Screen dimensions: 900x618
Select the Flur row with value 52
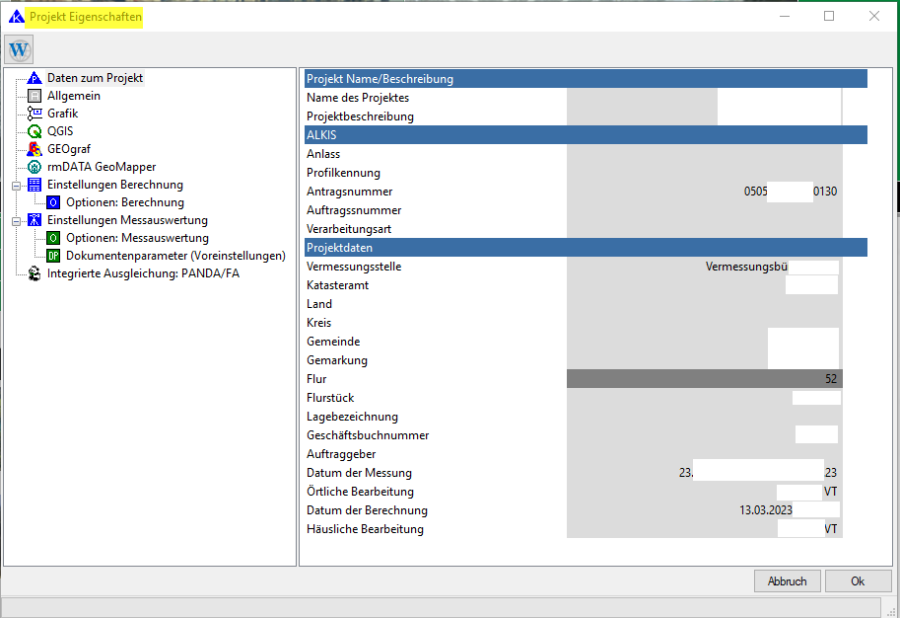tap(704, 379)
